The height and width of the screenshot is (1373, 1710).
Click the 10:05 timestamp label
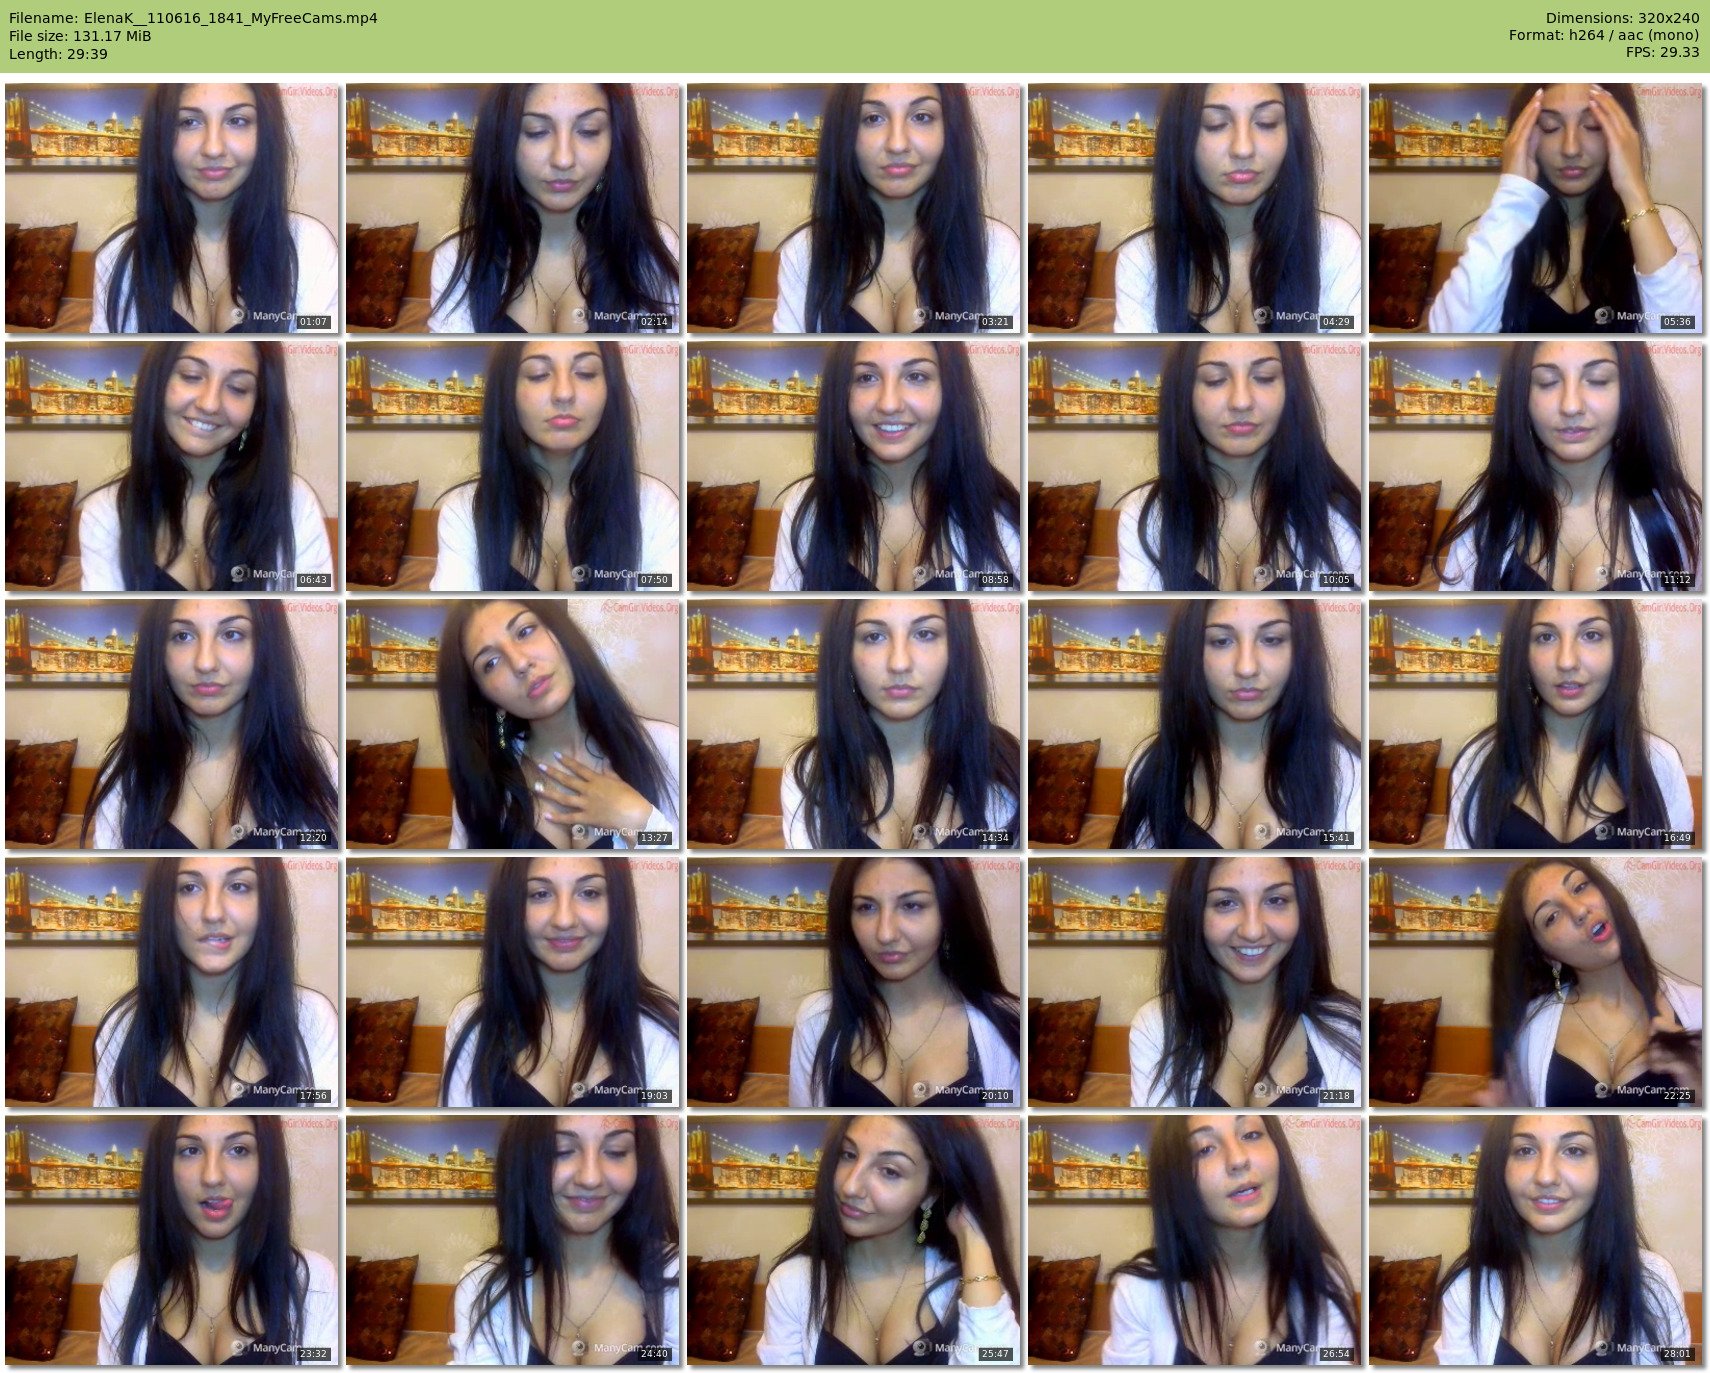[1336, 580]
